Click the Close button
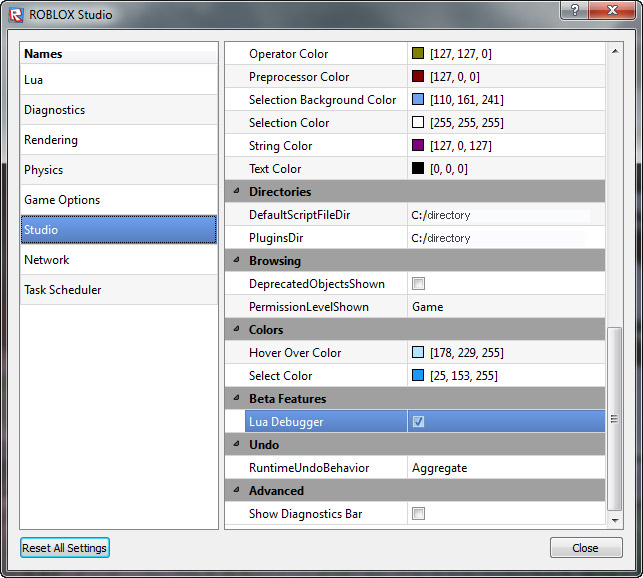This screenshot has height=578, width=643. (586, 548)
